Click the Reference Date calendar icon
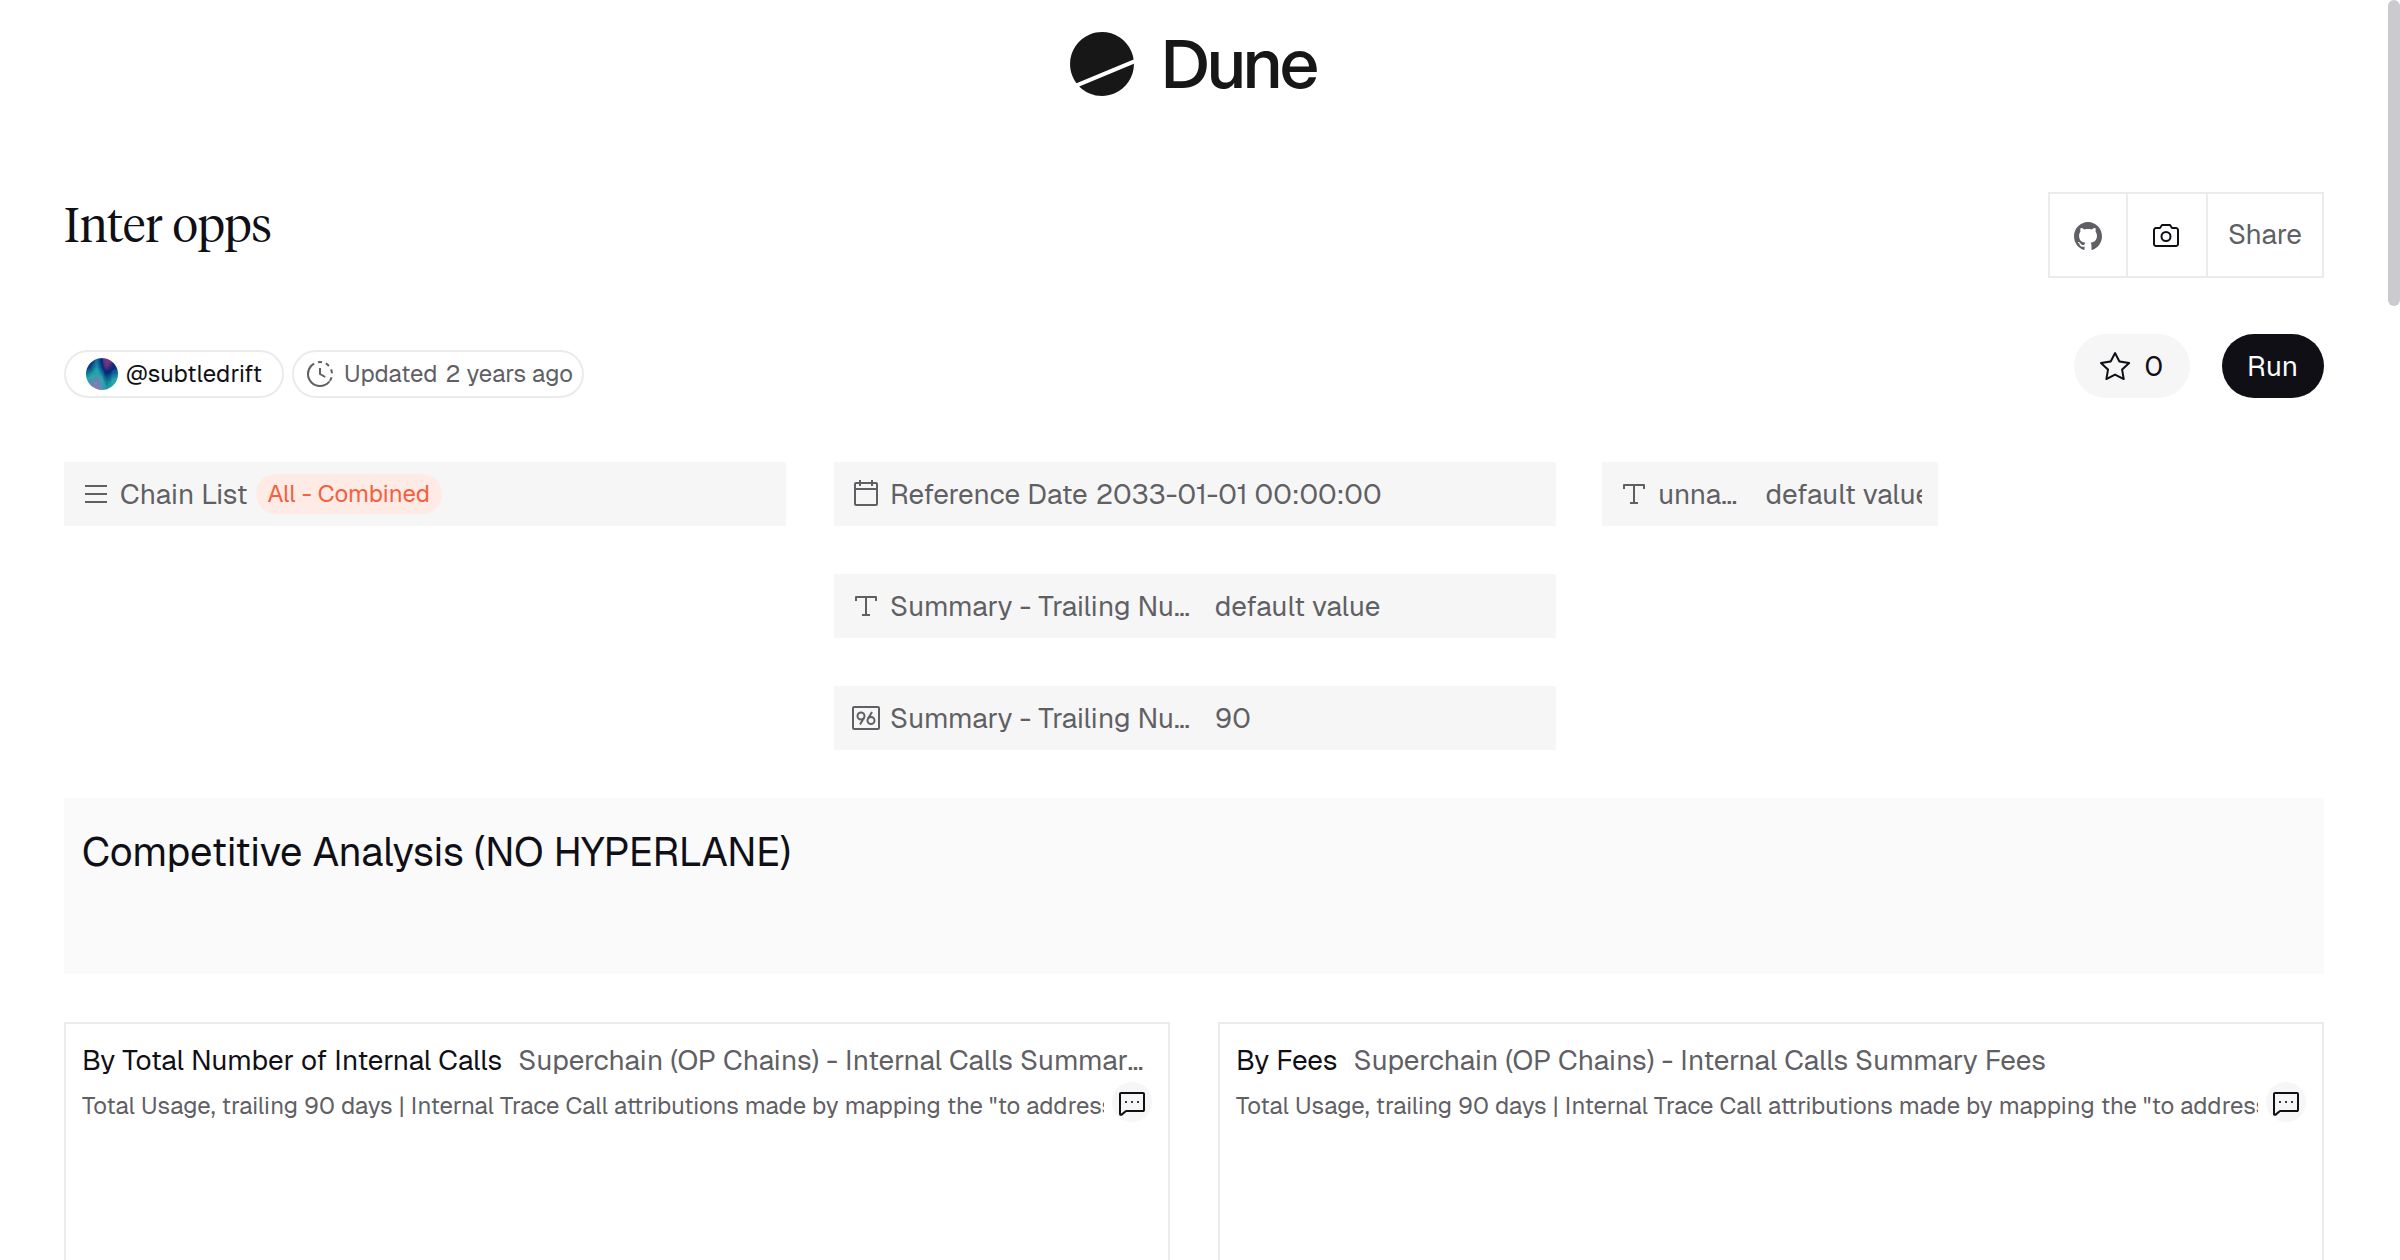2400x1260 pixels. tap(865, 494)
